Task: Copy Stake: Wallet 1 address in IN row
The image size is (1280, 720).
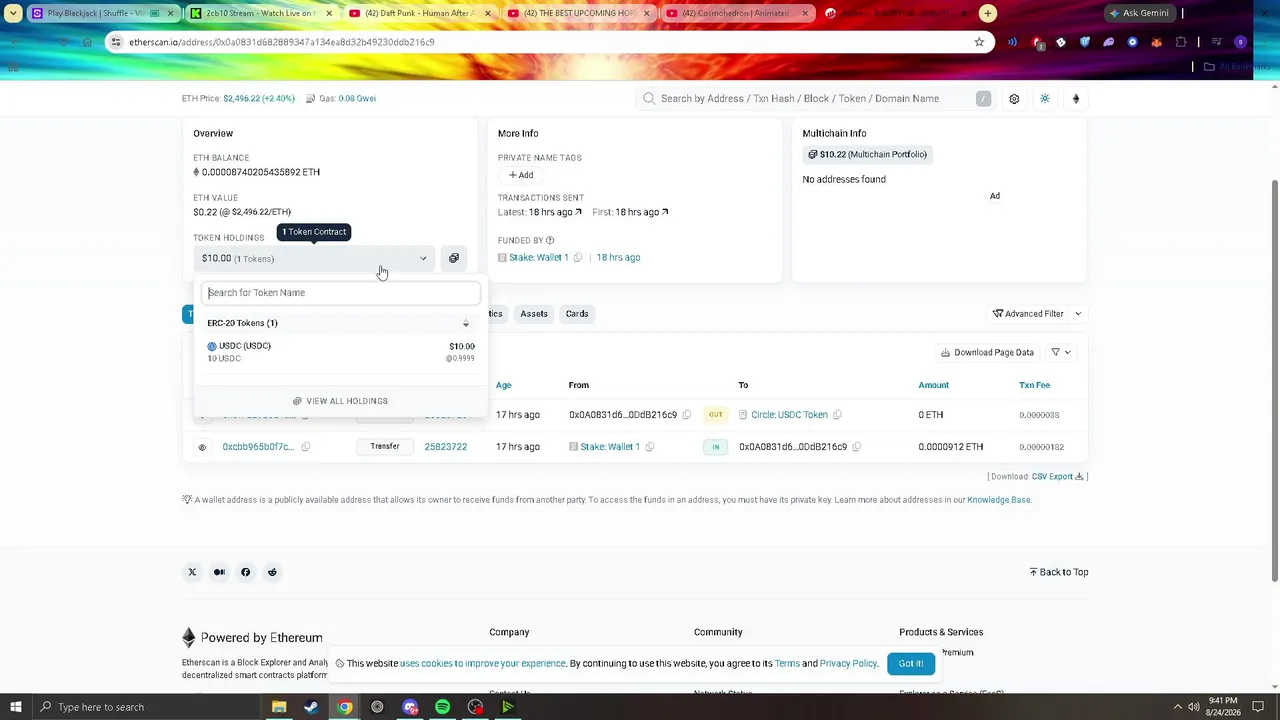Action: [649, 447]
